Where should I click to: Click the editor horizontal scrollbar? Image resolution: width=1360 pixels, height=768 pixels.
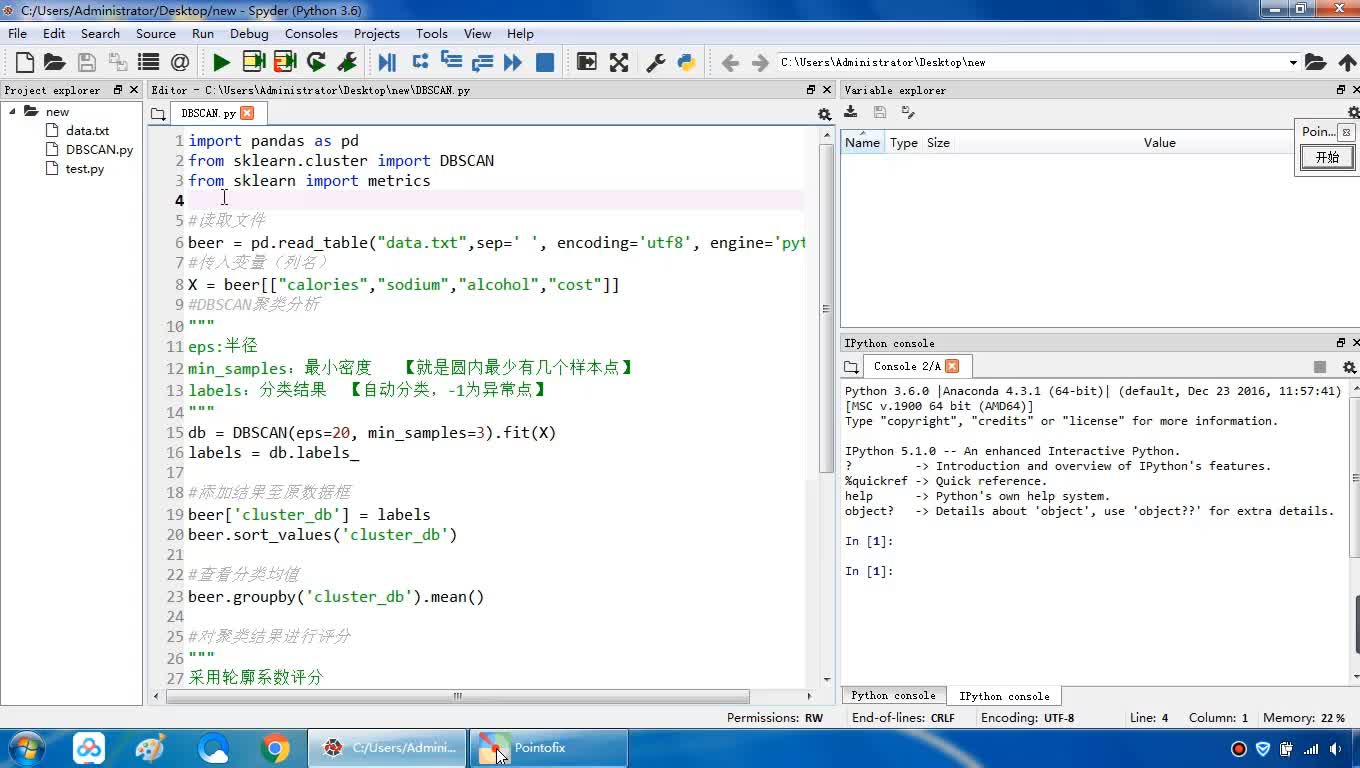[457, 696]
